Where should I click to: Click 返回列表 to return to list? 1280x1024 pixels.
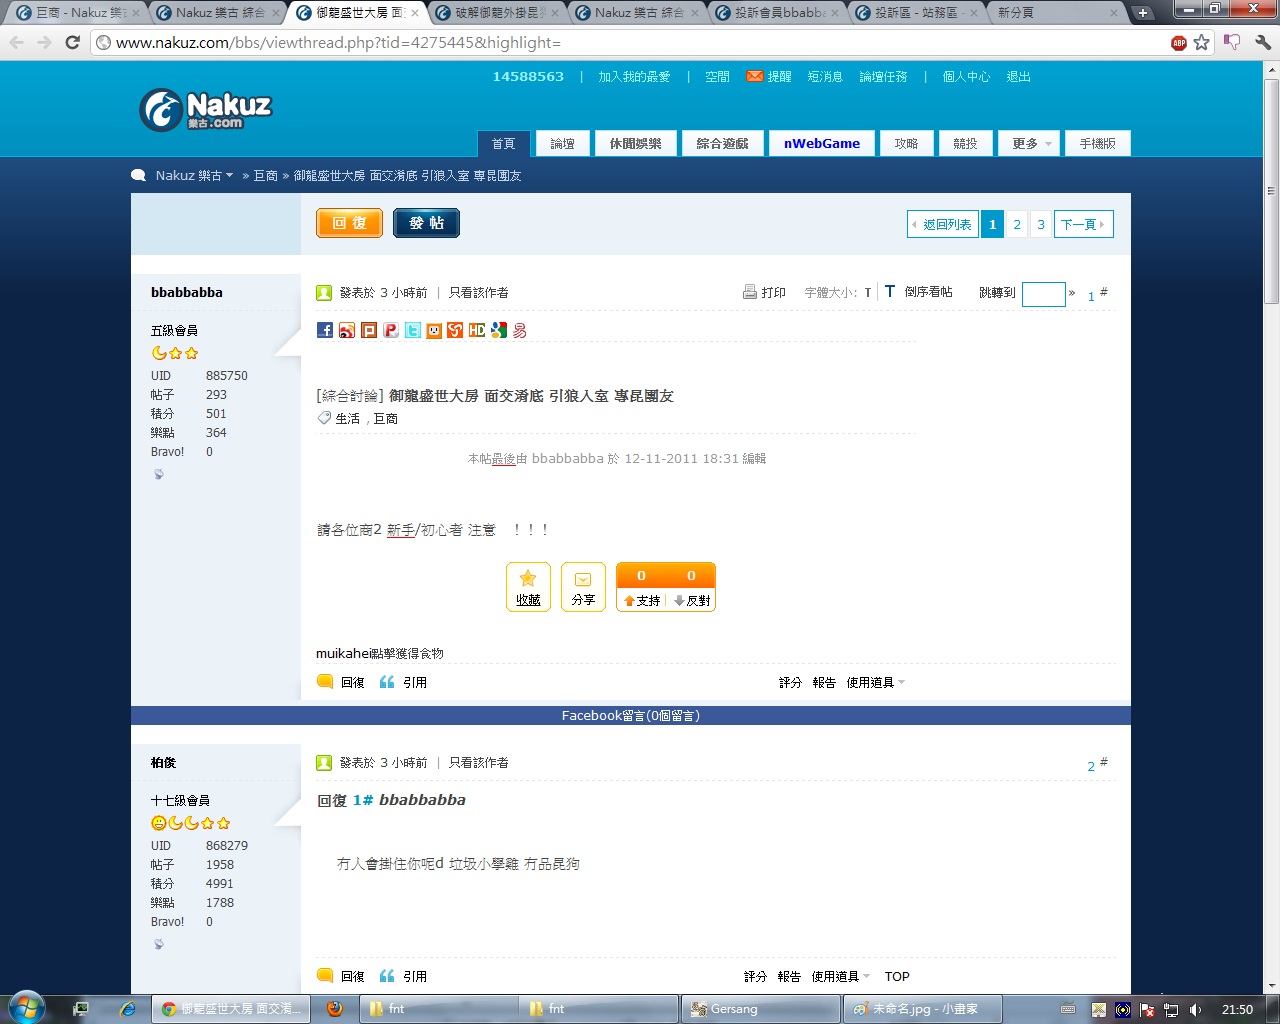tap(943, 224)
